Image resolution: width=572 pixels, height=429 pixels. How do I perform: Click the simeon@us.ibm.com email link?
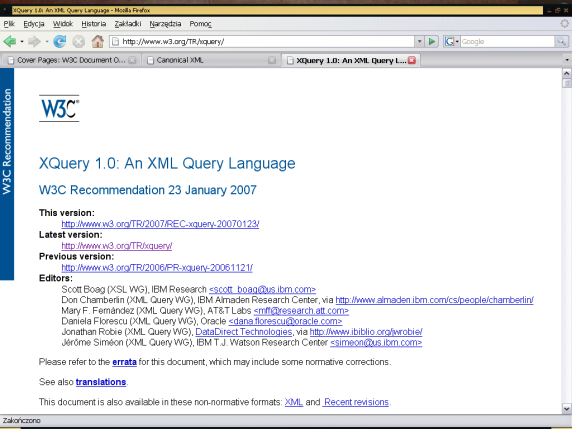tap(376, 342)
